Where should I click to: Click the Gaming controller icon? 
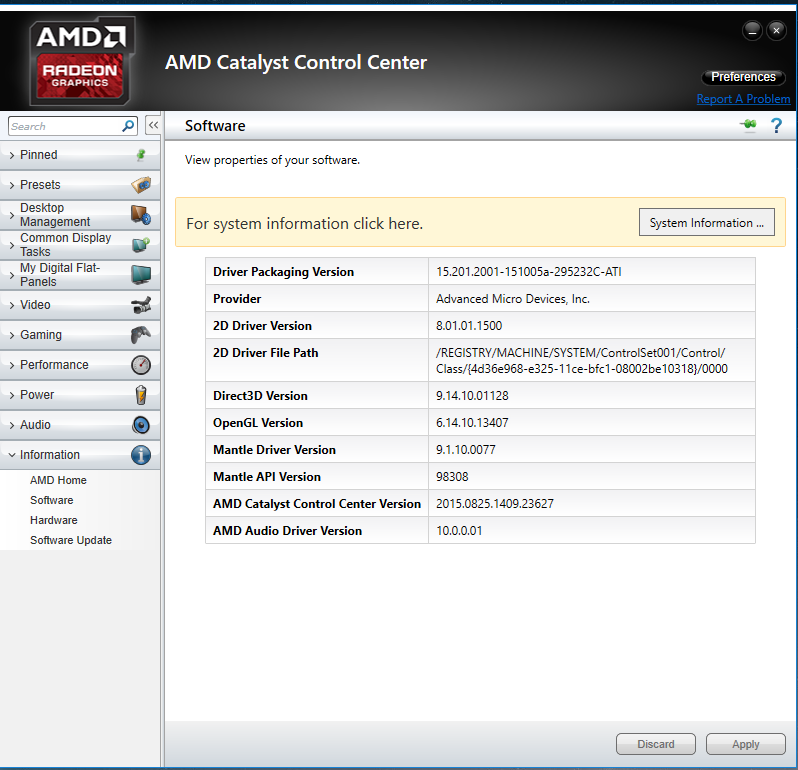point(141,335)
